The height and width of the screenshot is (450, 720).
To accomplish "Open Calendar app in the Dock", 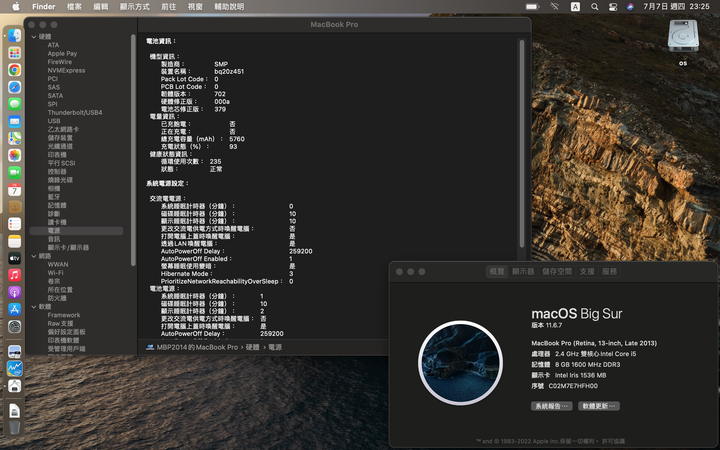I will [x=15, y=190].
